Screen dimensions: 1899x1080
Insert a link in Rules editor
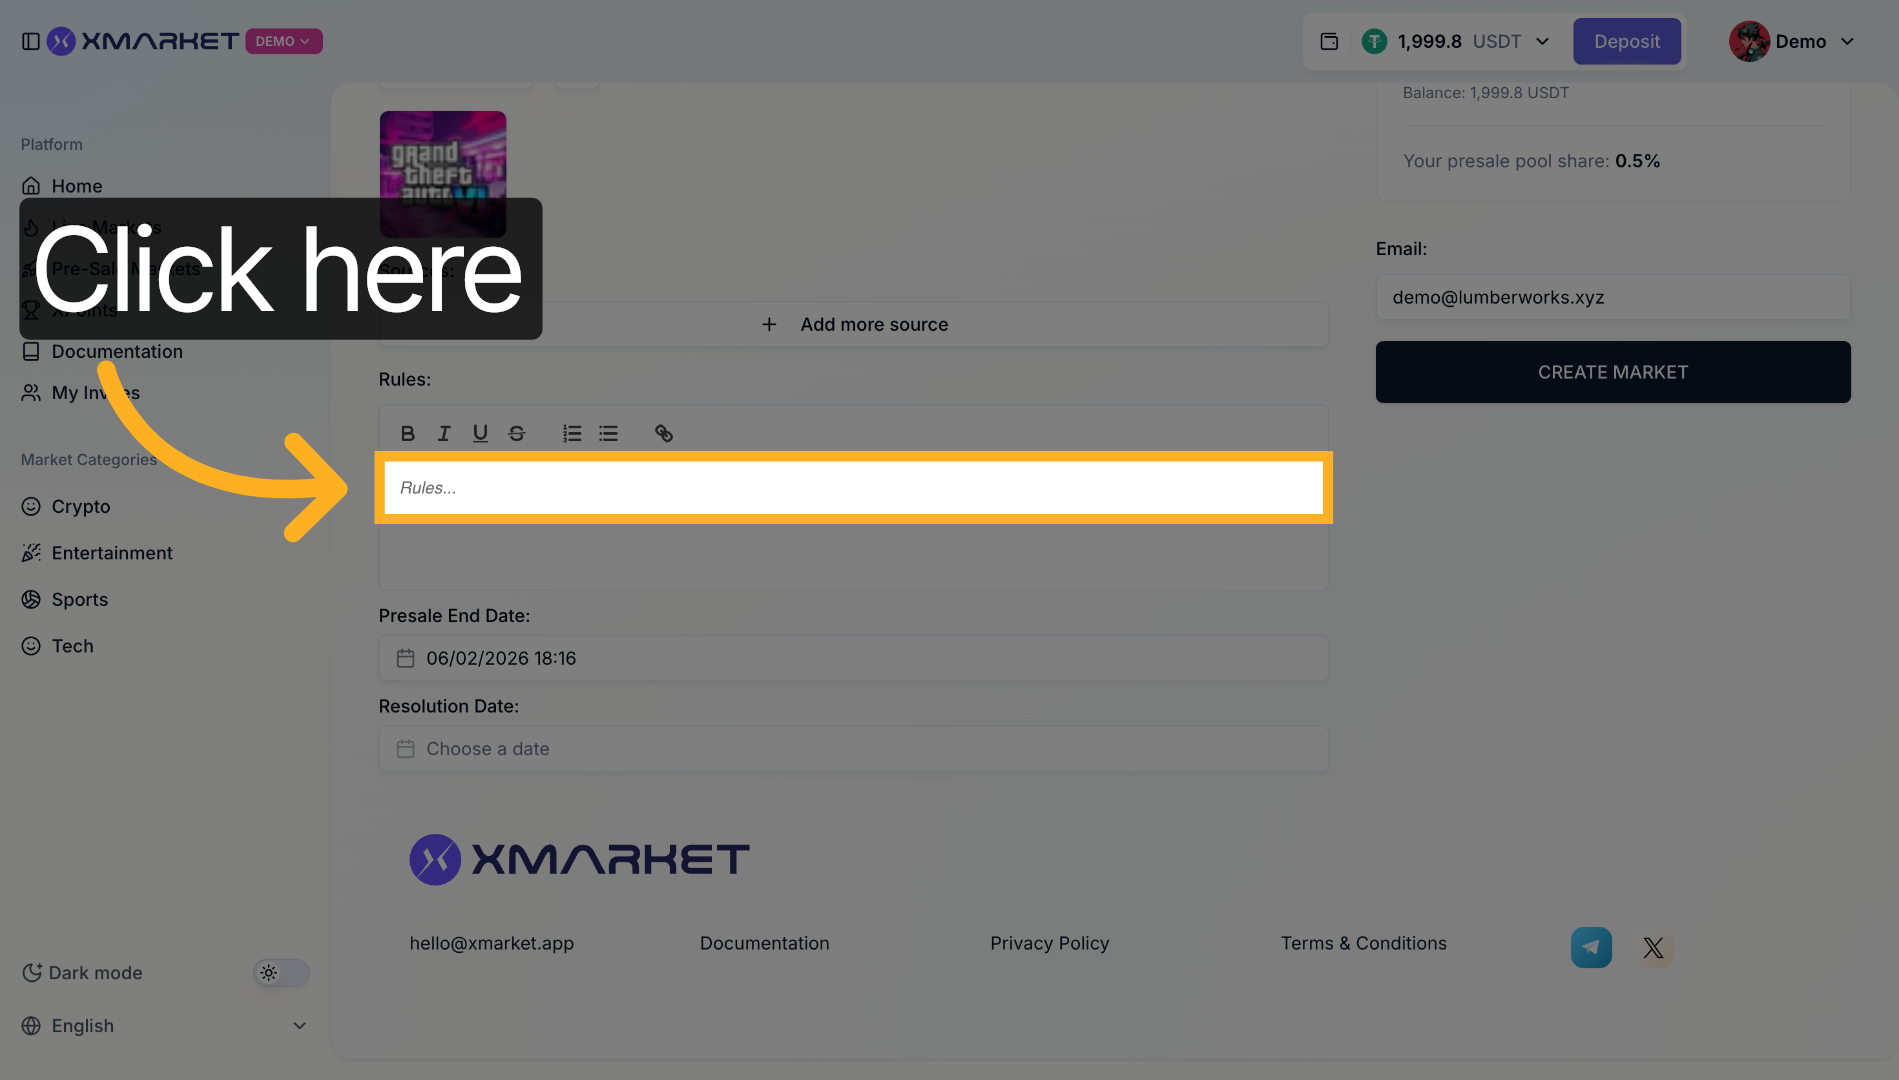coord(663,433)
